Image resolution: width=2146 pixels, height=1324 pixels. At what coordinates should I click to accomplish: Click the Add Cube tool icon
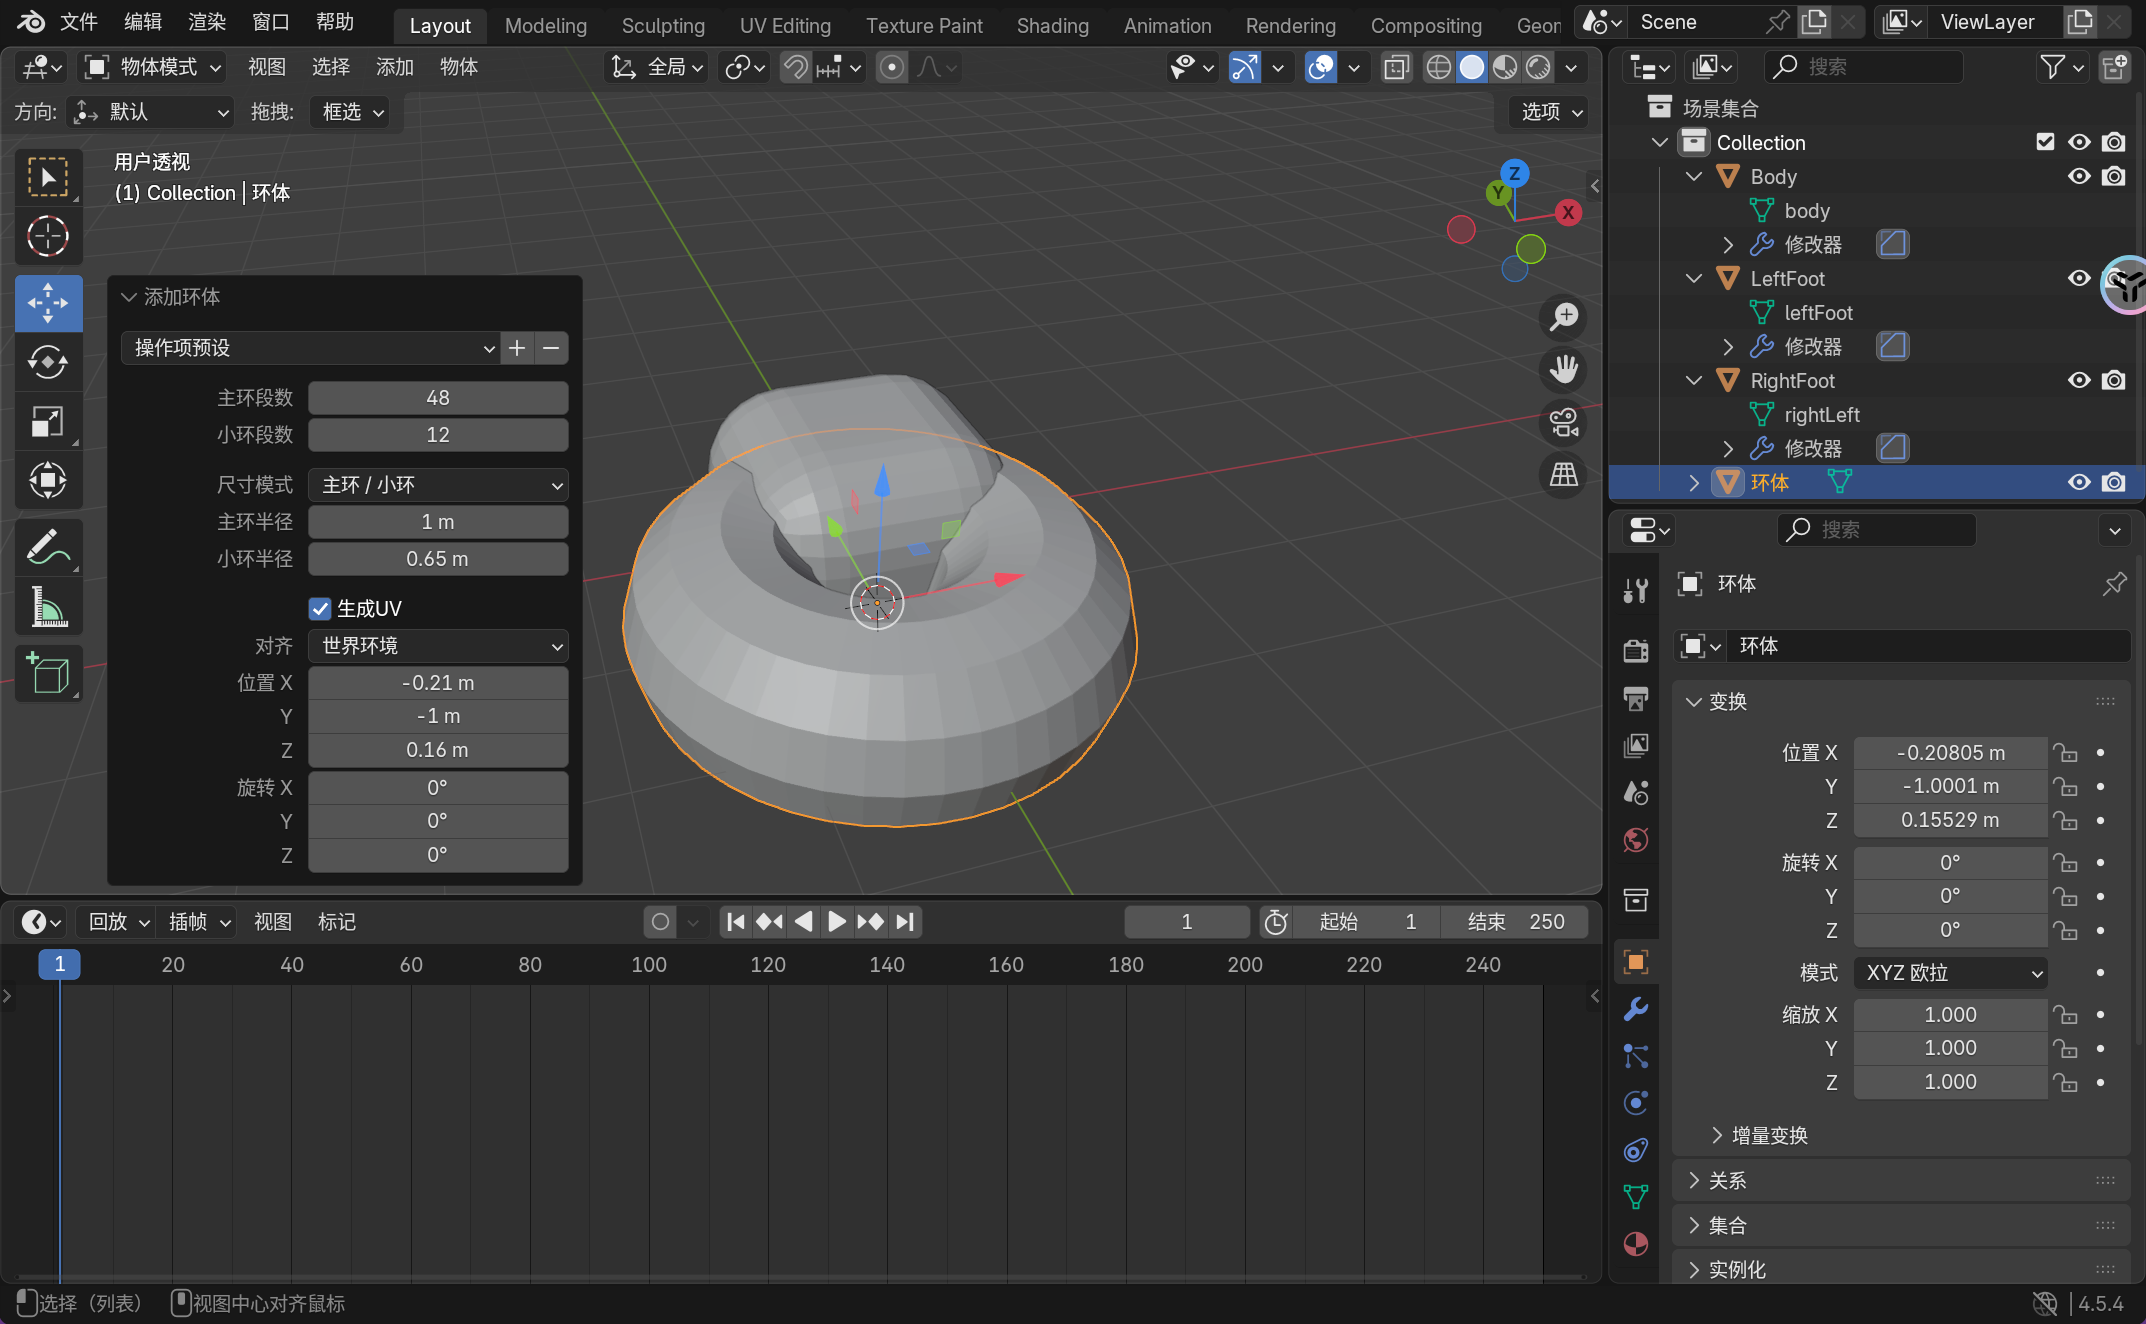coord(47,674)
